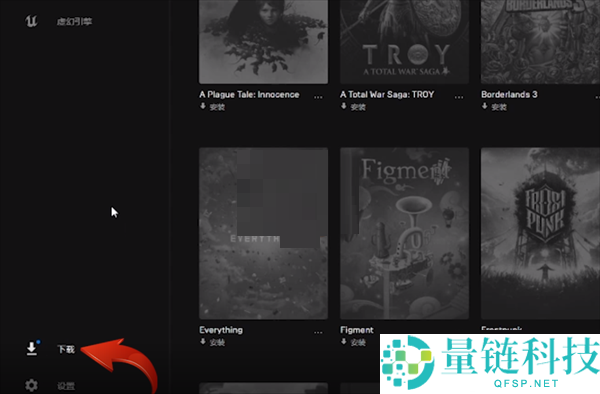This screenshot has width=600, height=394.
Task: Open the 虚幻引擎 sidebar entry
Action: tap(74, 21)
